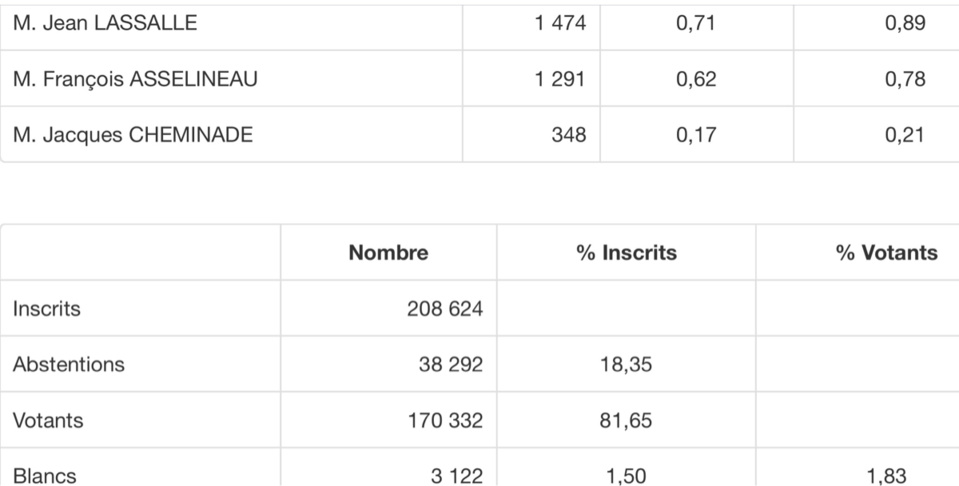Click the 3 122 blank votes value
959x486 pixels.
456,476
